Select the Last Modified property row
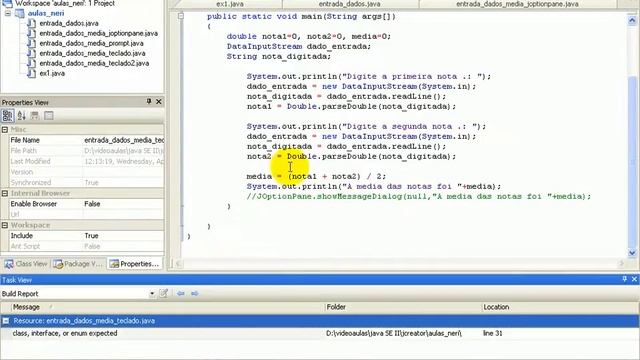 [x=87, y=161]
